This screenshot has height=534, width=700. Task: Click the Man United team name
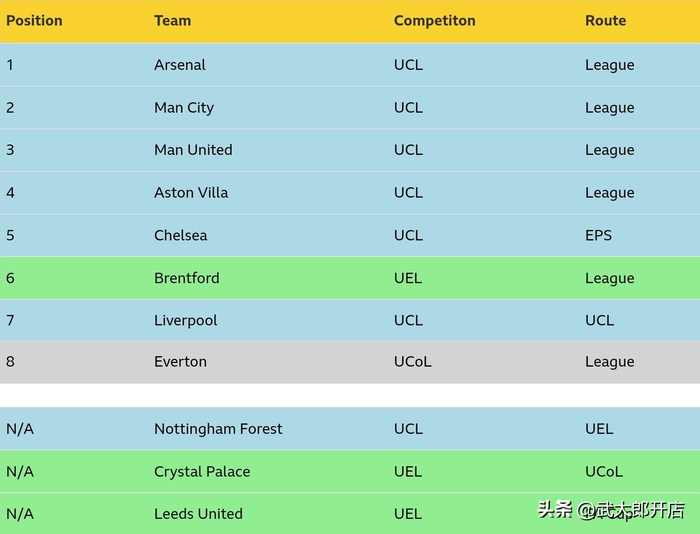pos(193,150)
